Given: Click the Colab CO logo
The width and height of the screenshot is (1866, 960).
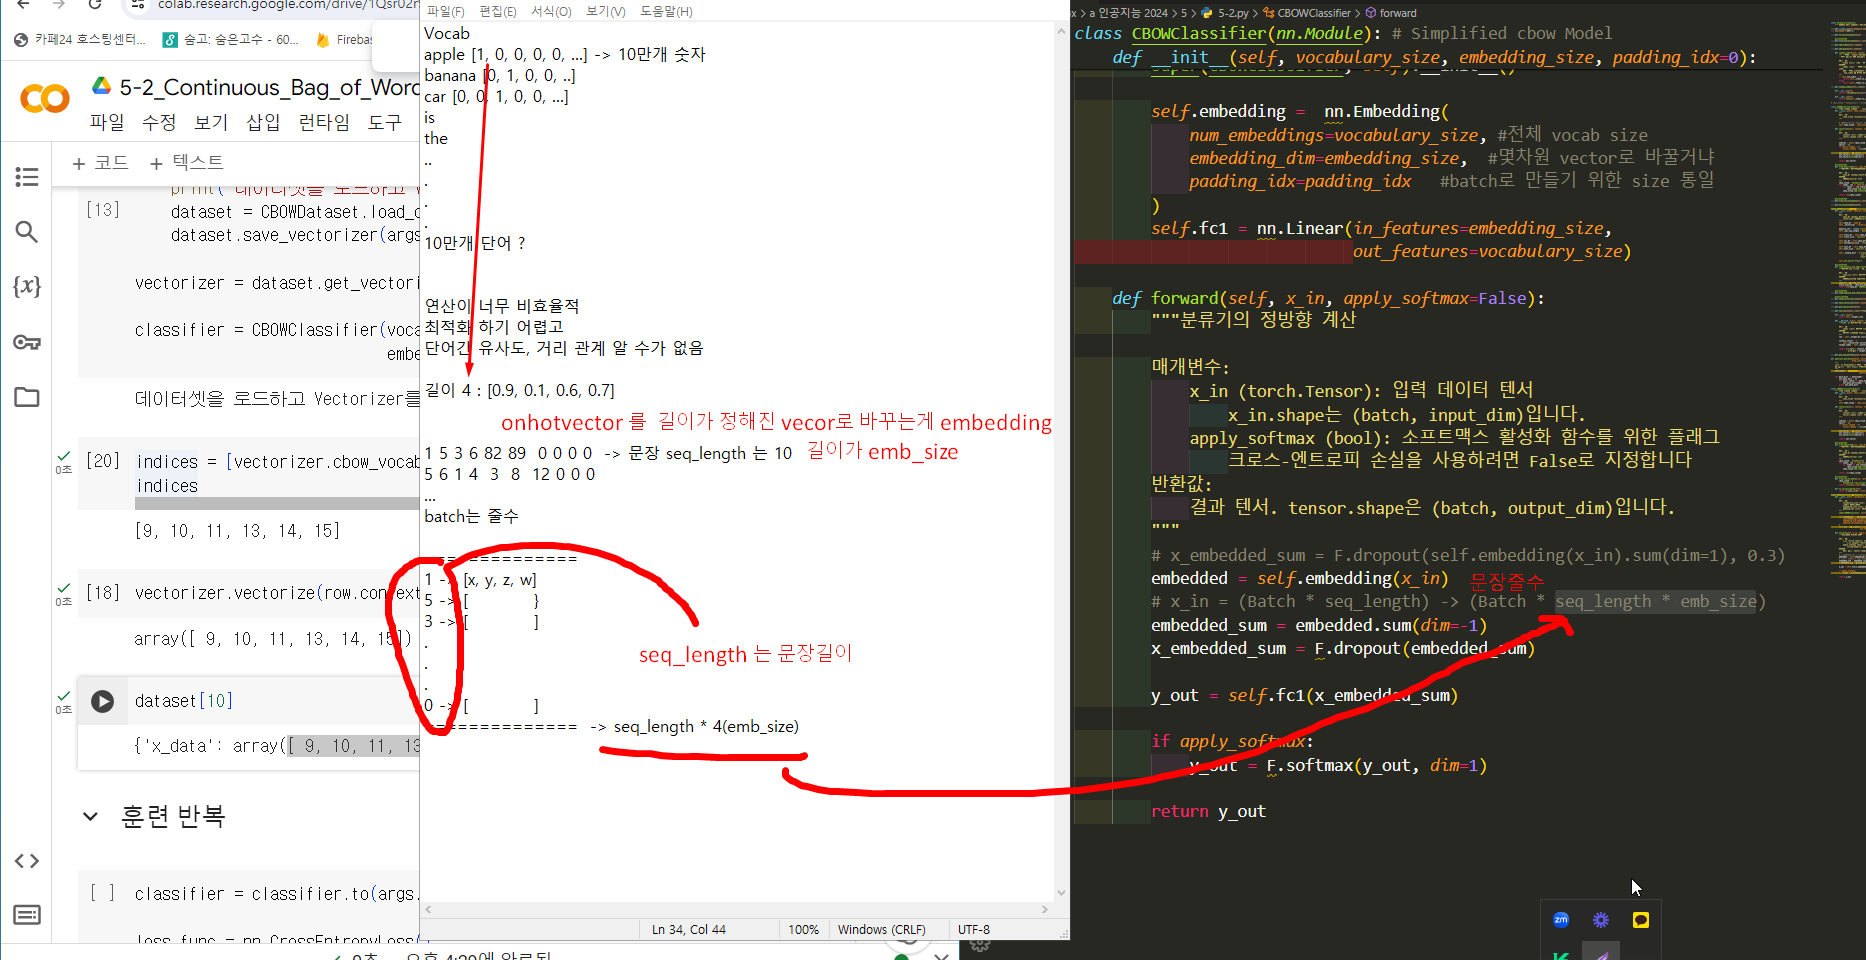Looking at the screenshot, I should coord(45,98).
